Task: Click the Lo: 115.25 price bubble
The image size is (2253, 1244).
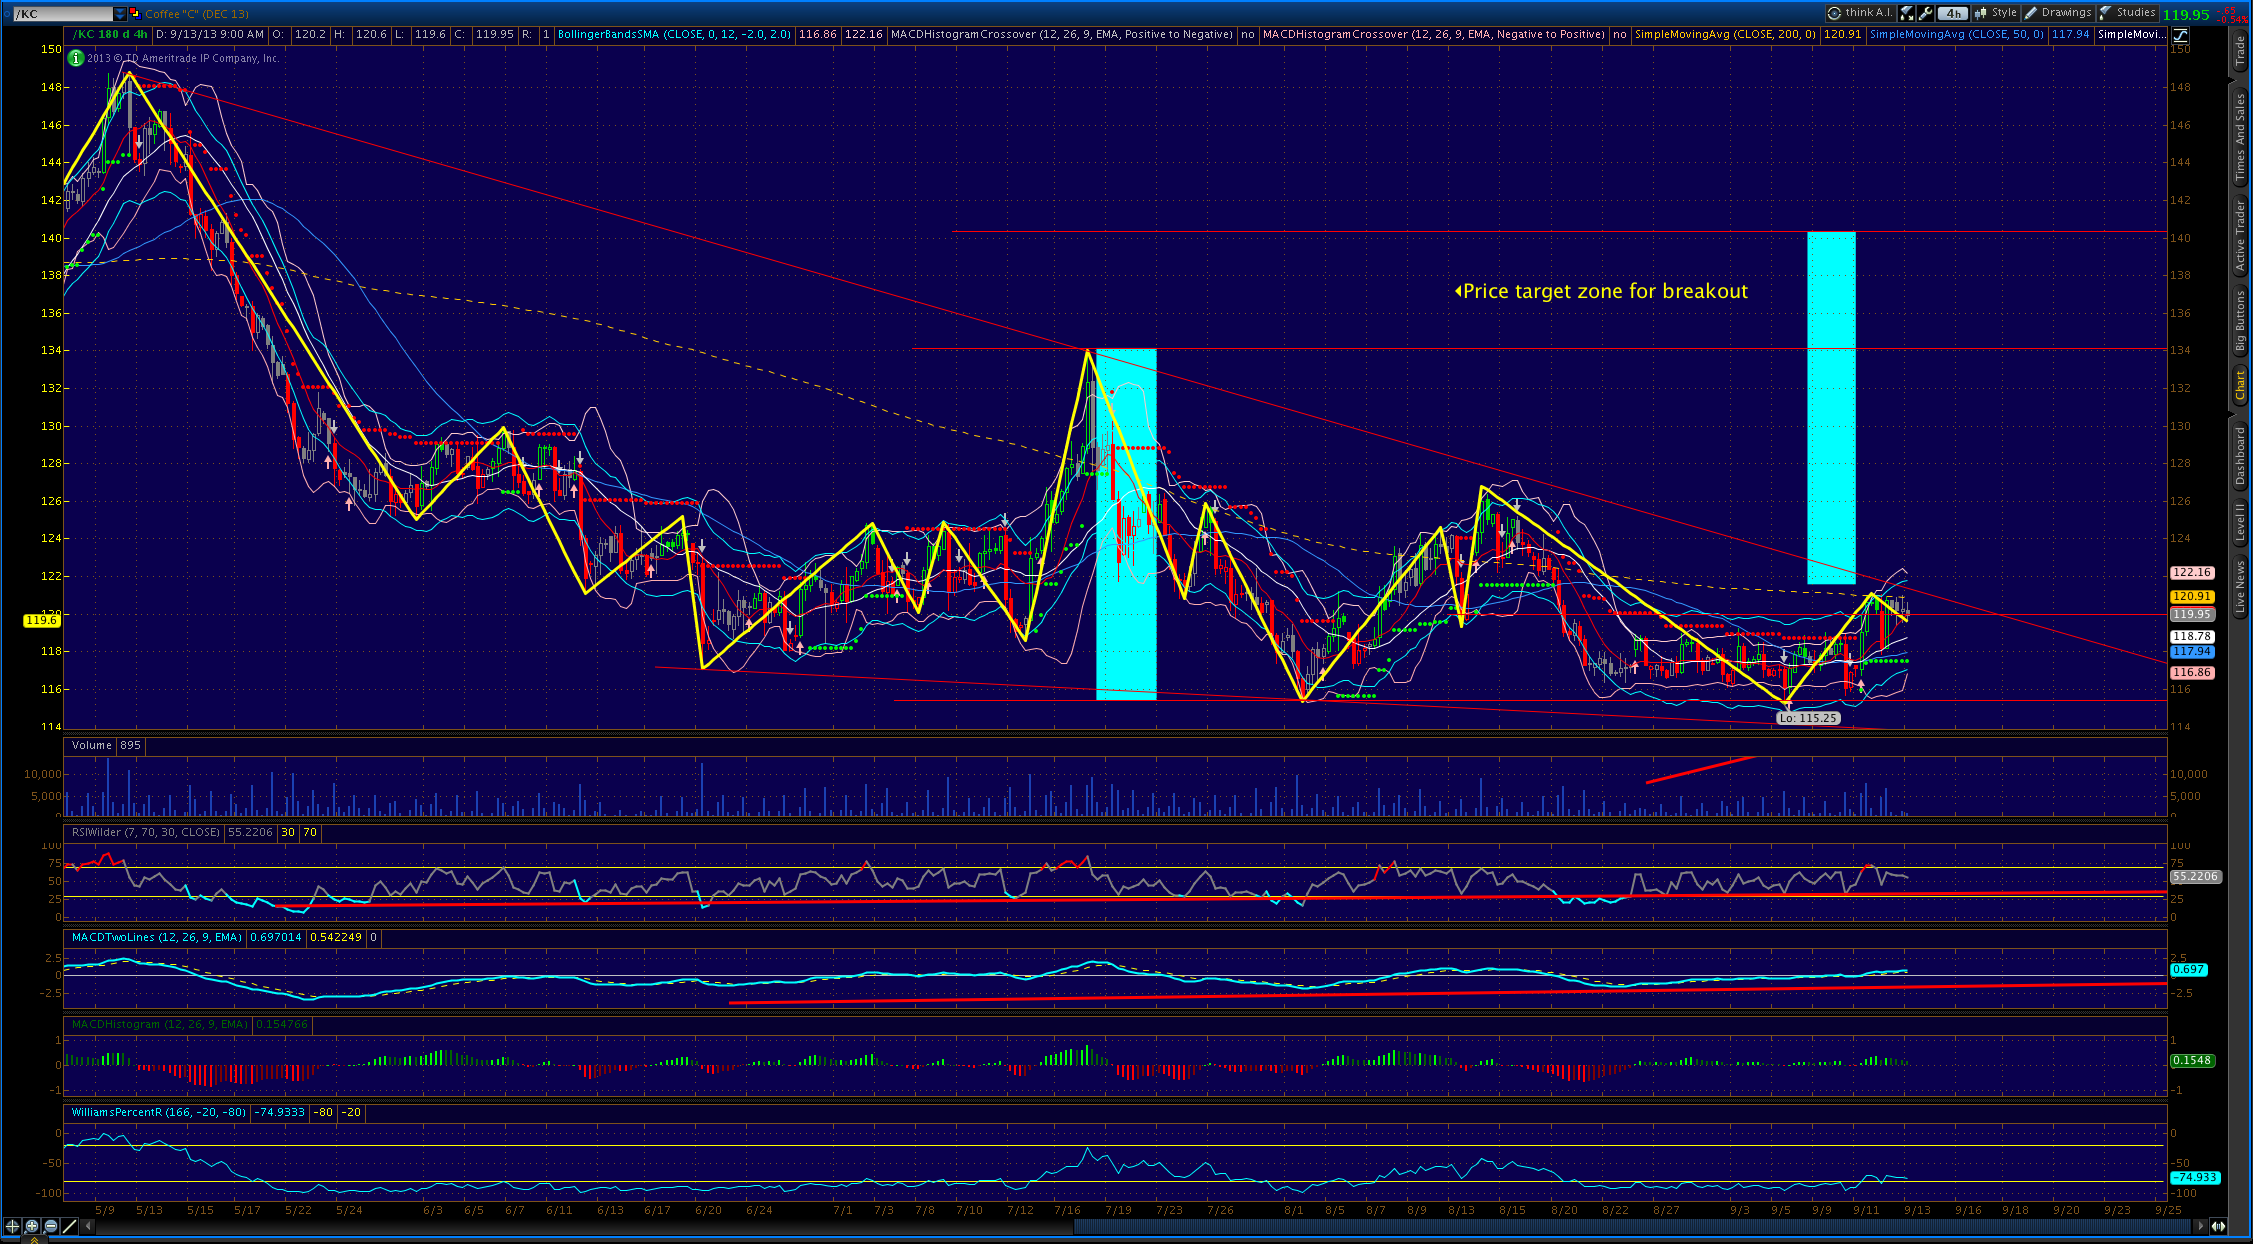Action: (1808, 718)
